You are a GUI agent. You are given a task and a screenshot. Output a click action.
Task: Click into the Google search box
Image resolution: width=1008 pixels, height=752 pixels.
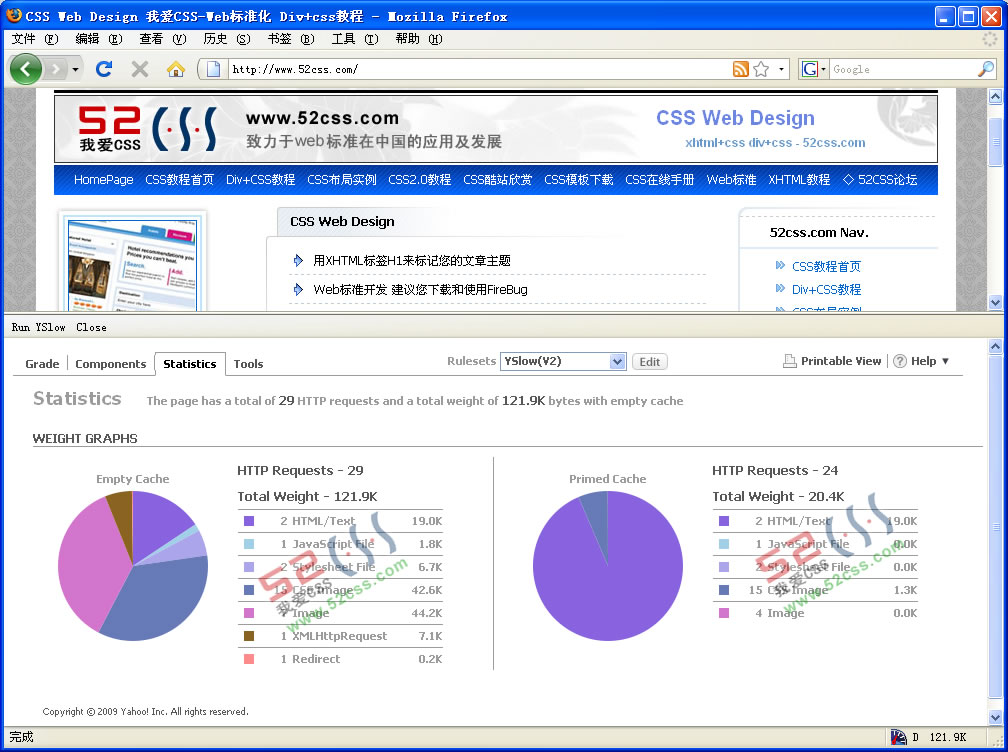(903, 69)
